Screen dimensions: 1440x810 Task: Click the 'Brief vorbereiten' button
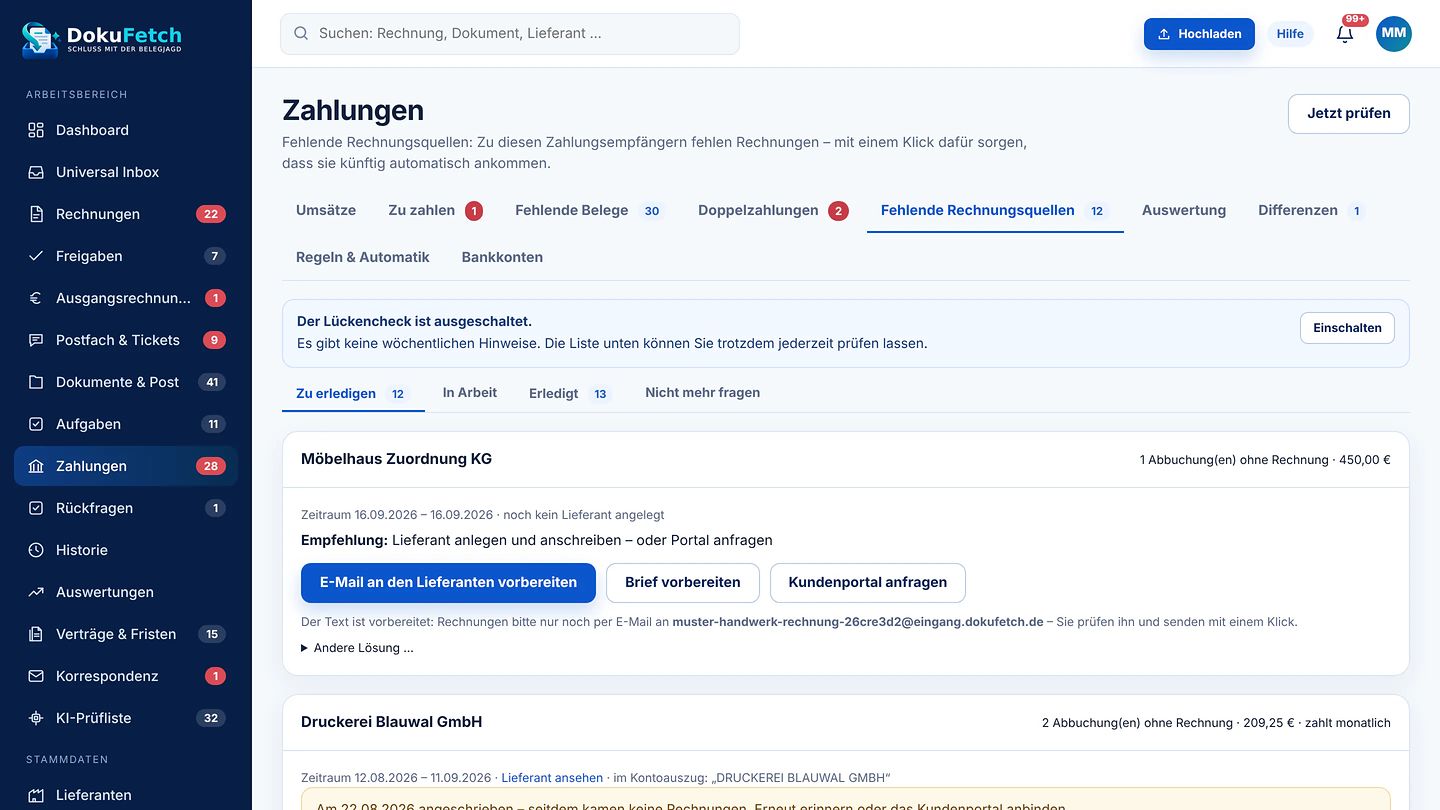[683, 582]
